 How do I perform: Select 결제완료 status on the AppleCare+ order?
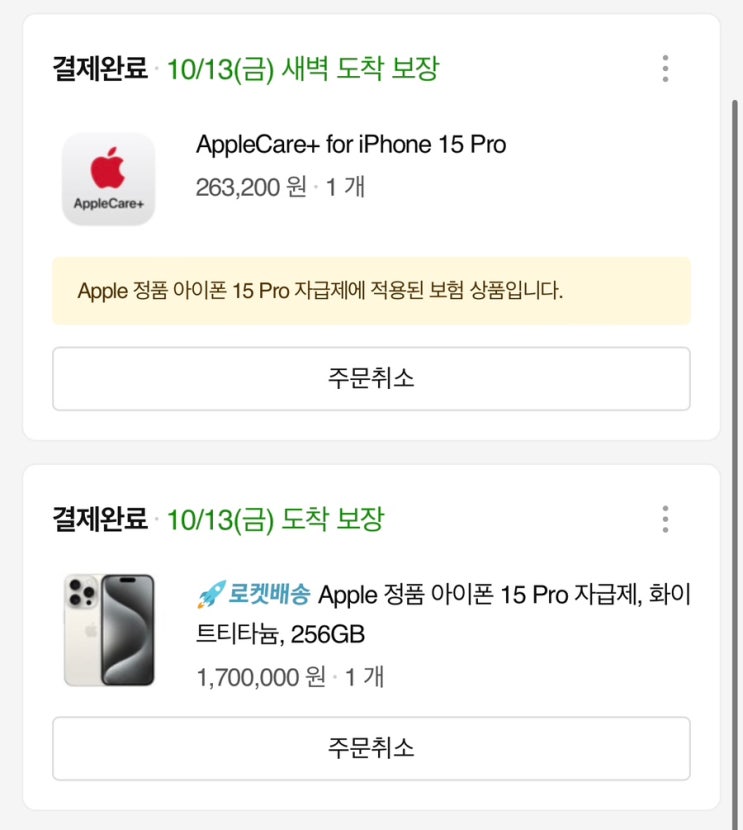click(x=100, y=69)
